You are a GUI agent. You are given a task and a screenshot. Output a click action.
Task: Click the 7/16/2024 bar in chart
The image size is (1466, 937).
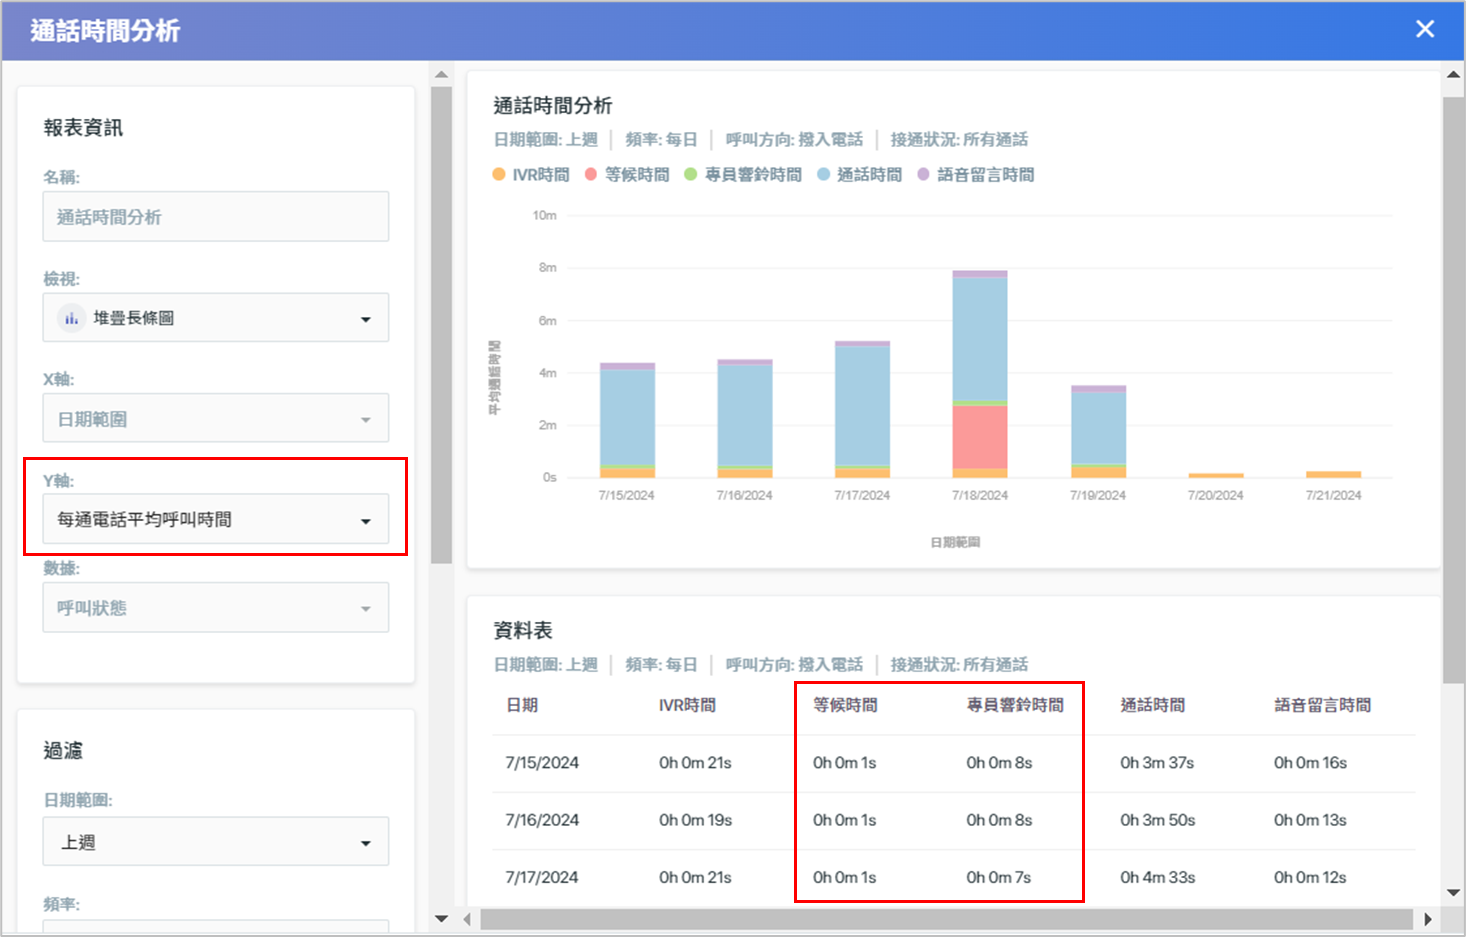[745, 418]
